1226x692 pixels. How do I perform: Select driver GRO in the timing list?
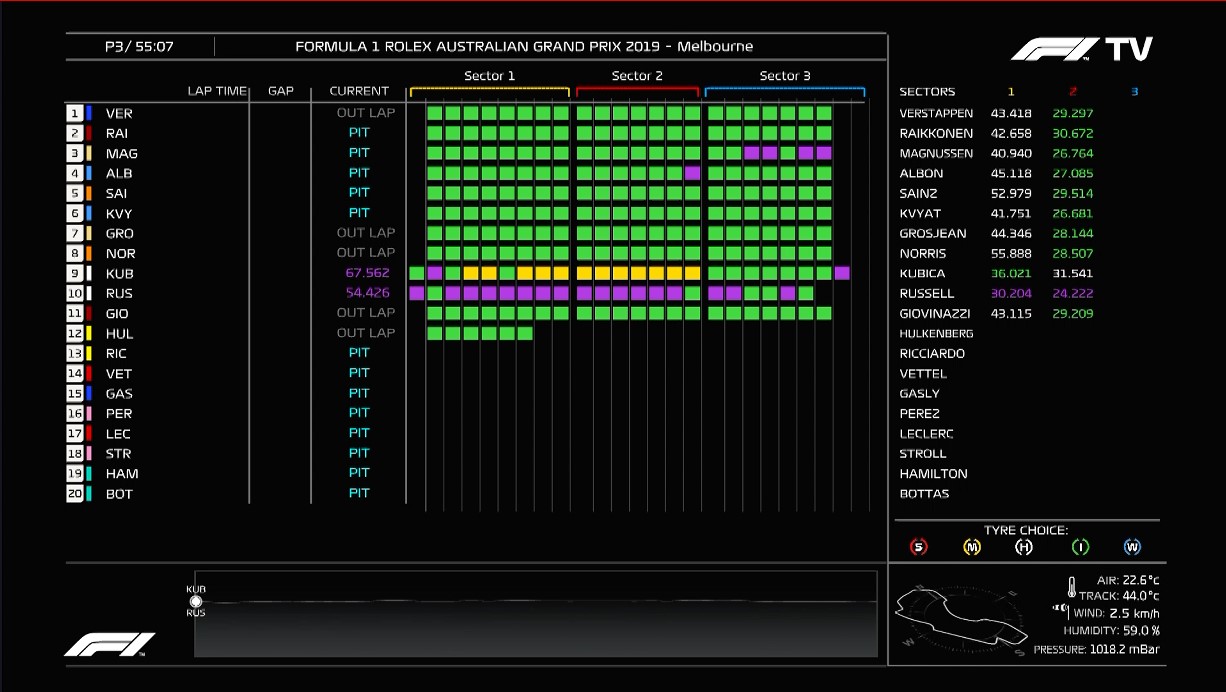(x=119, y=234)
